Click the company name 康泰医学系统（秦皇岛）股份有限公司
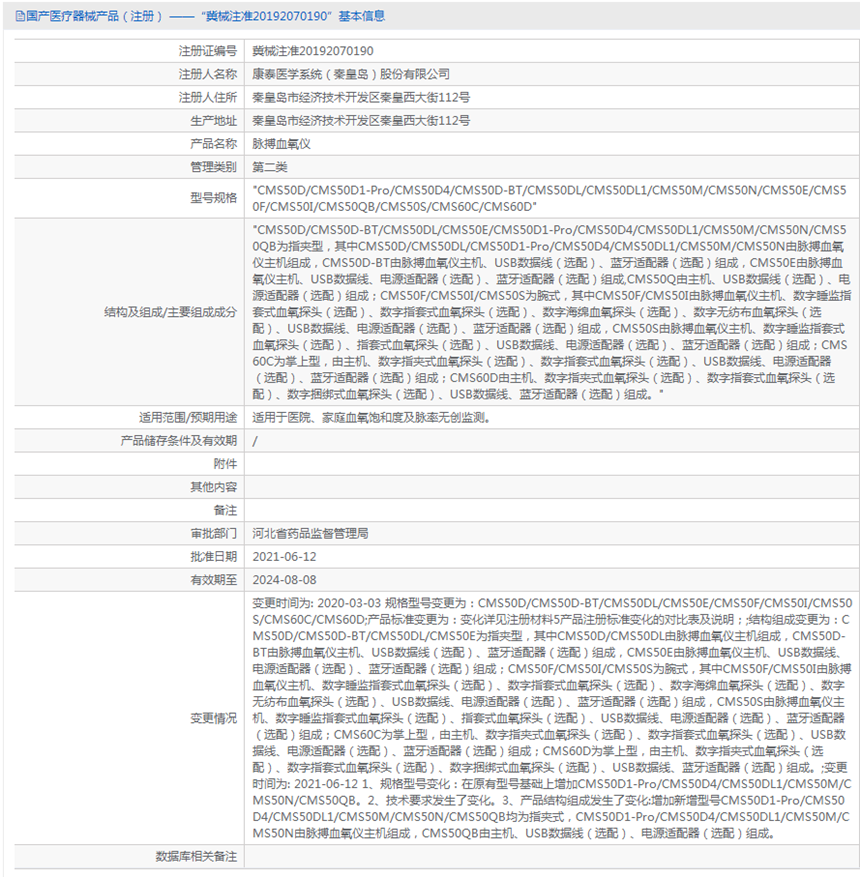This screenshot has height=877, width=860. pos(351,74)
